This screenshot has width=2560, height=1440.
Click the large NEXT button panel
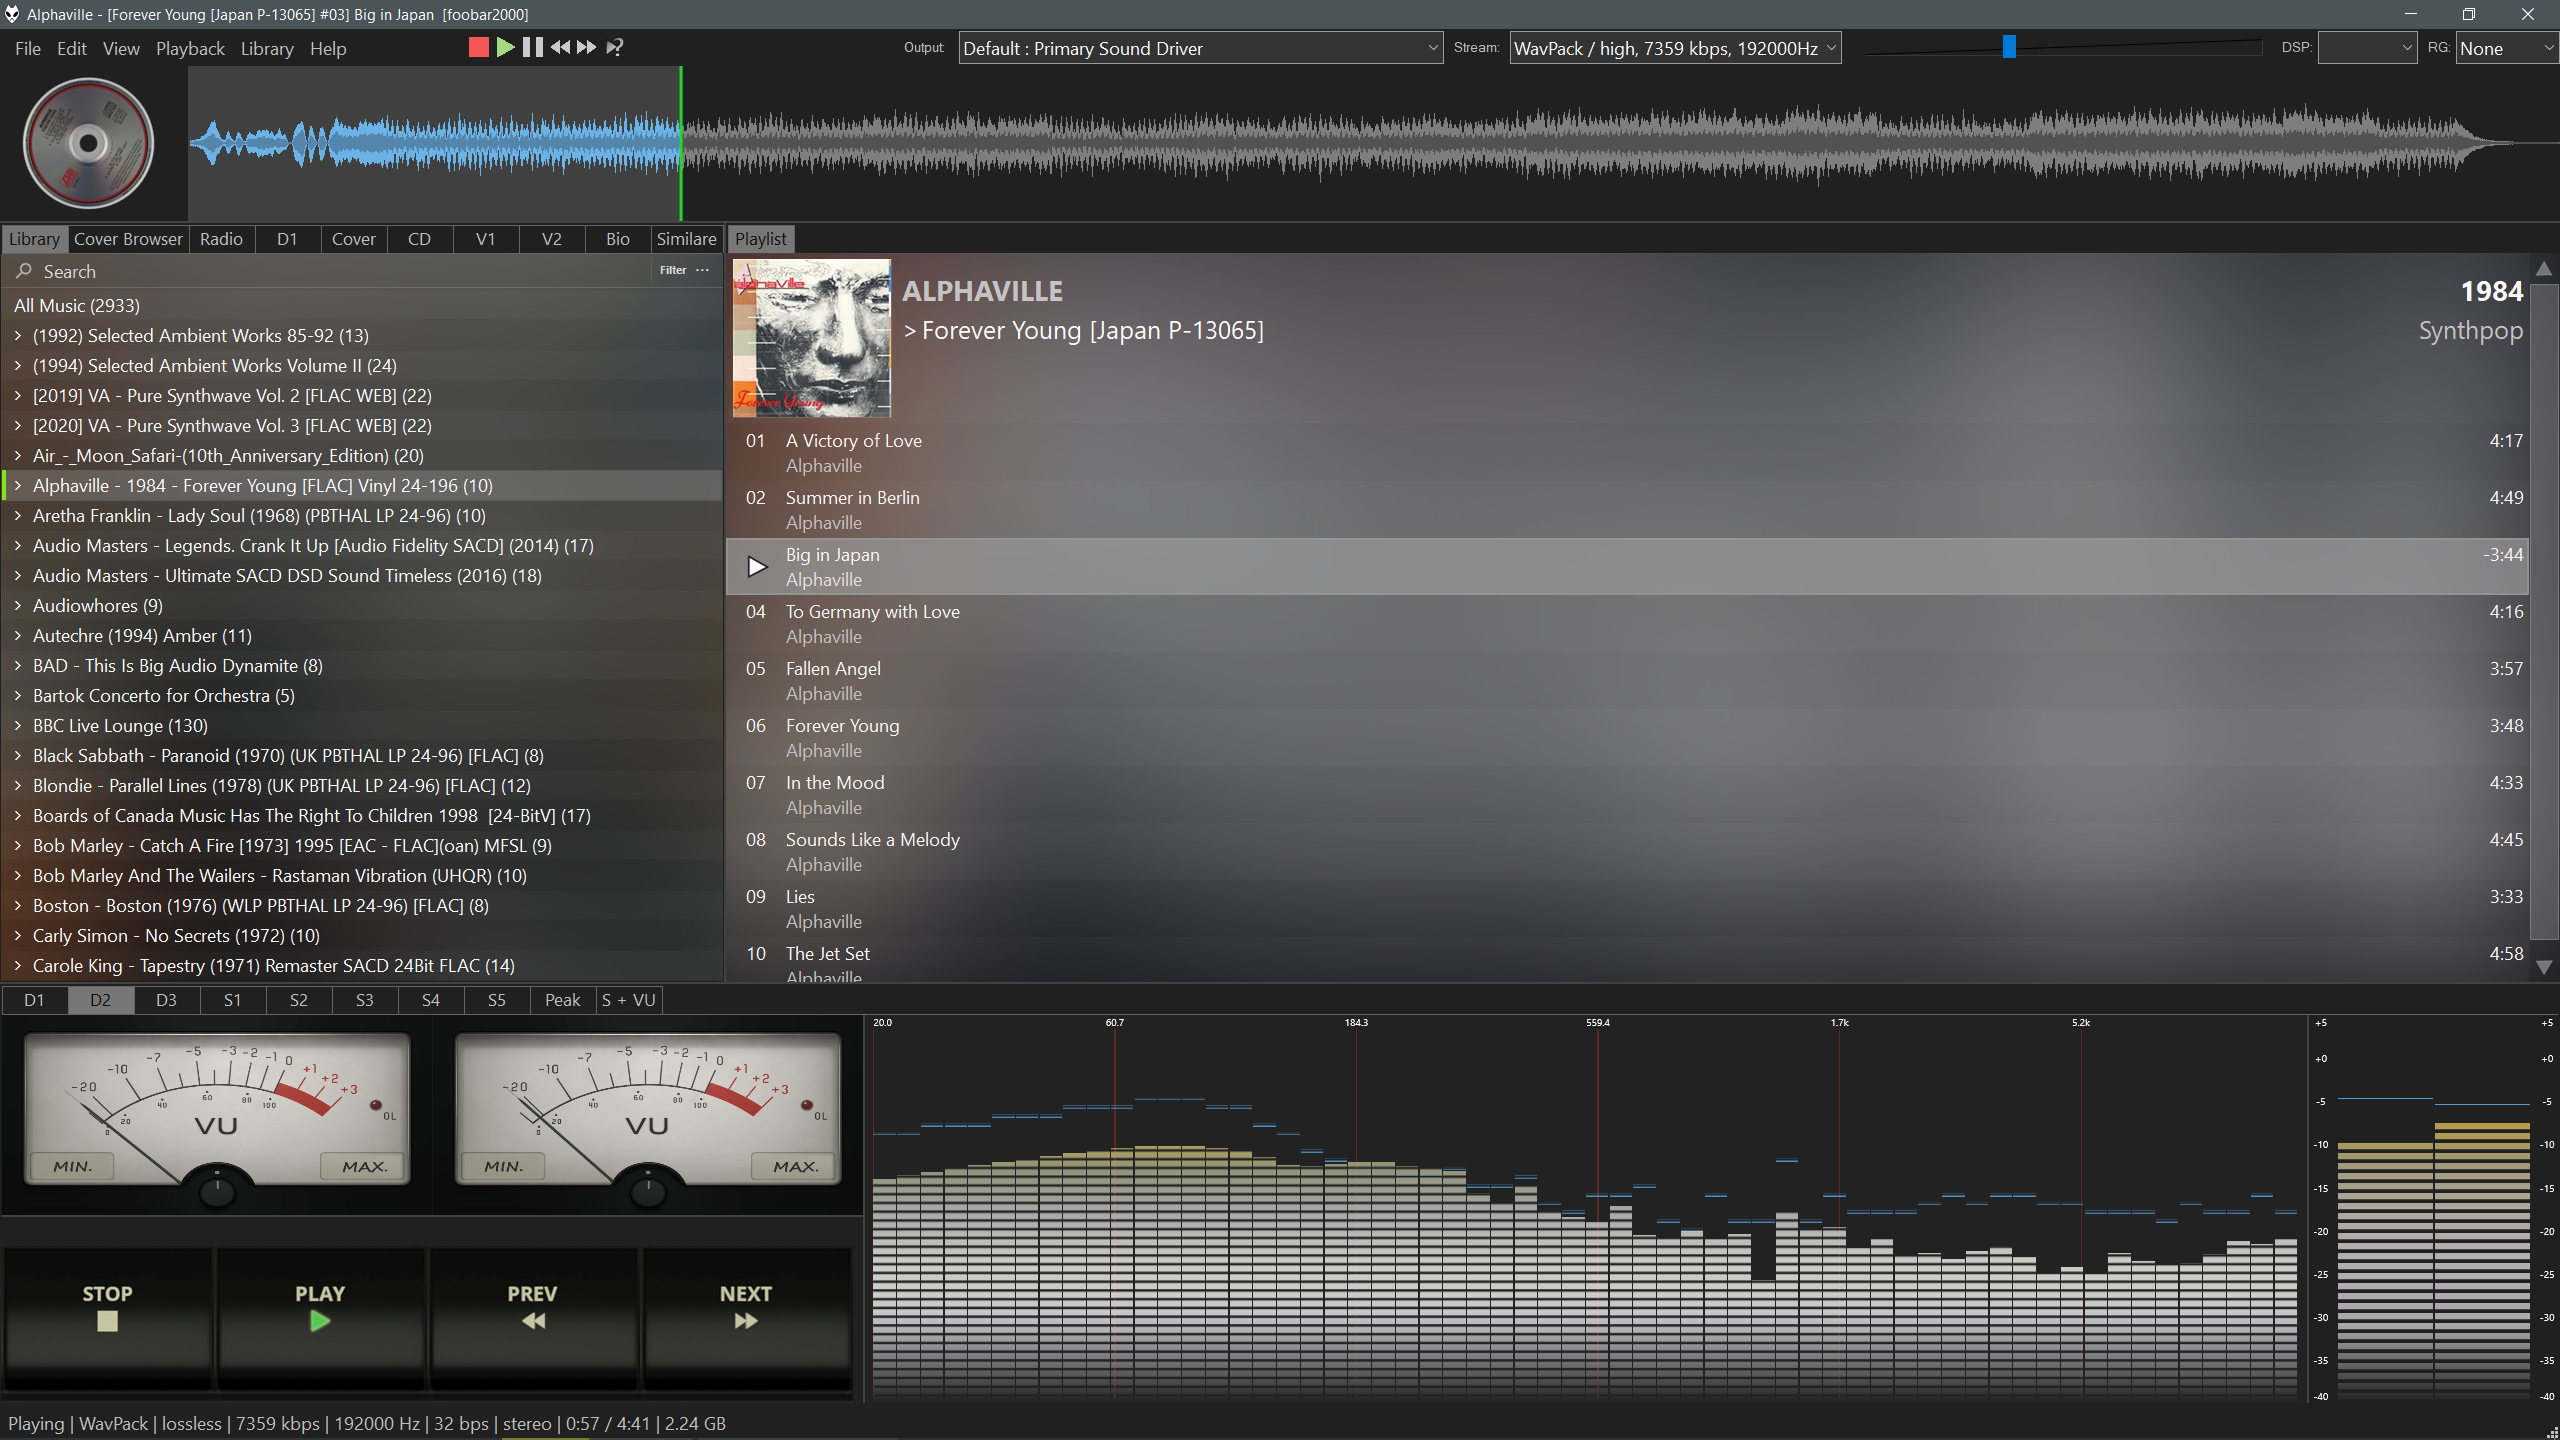[x=745, y=1306]
